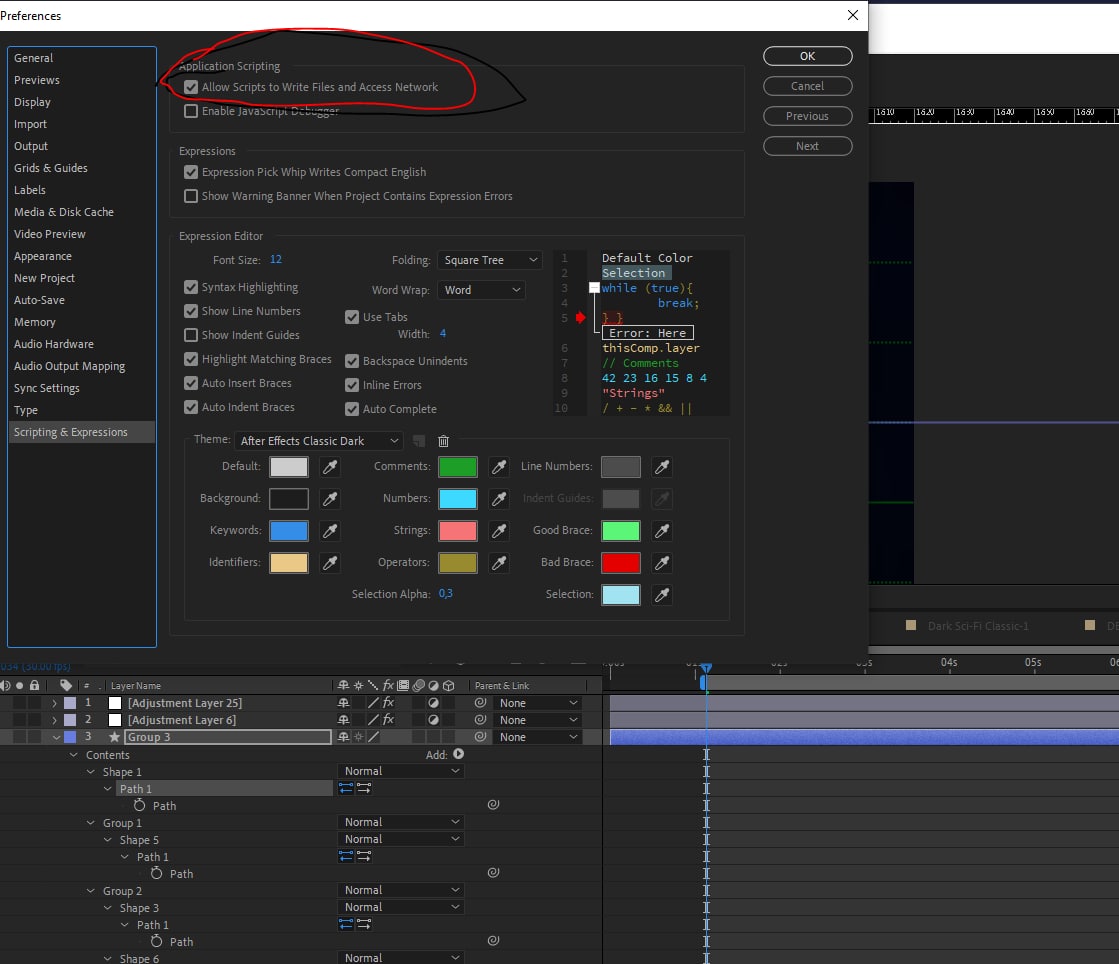Click the adjustment layer switch on Adjustment Layer 6
This screenshot has height=964, width=1119.
(x=433, y=720)
